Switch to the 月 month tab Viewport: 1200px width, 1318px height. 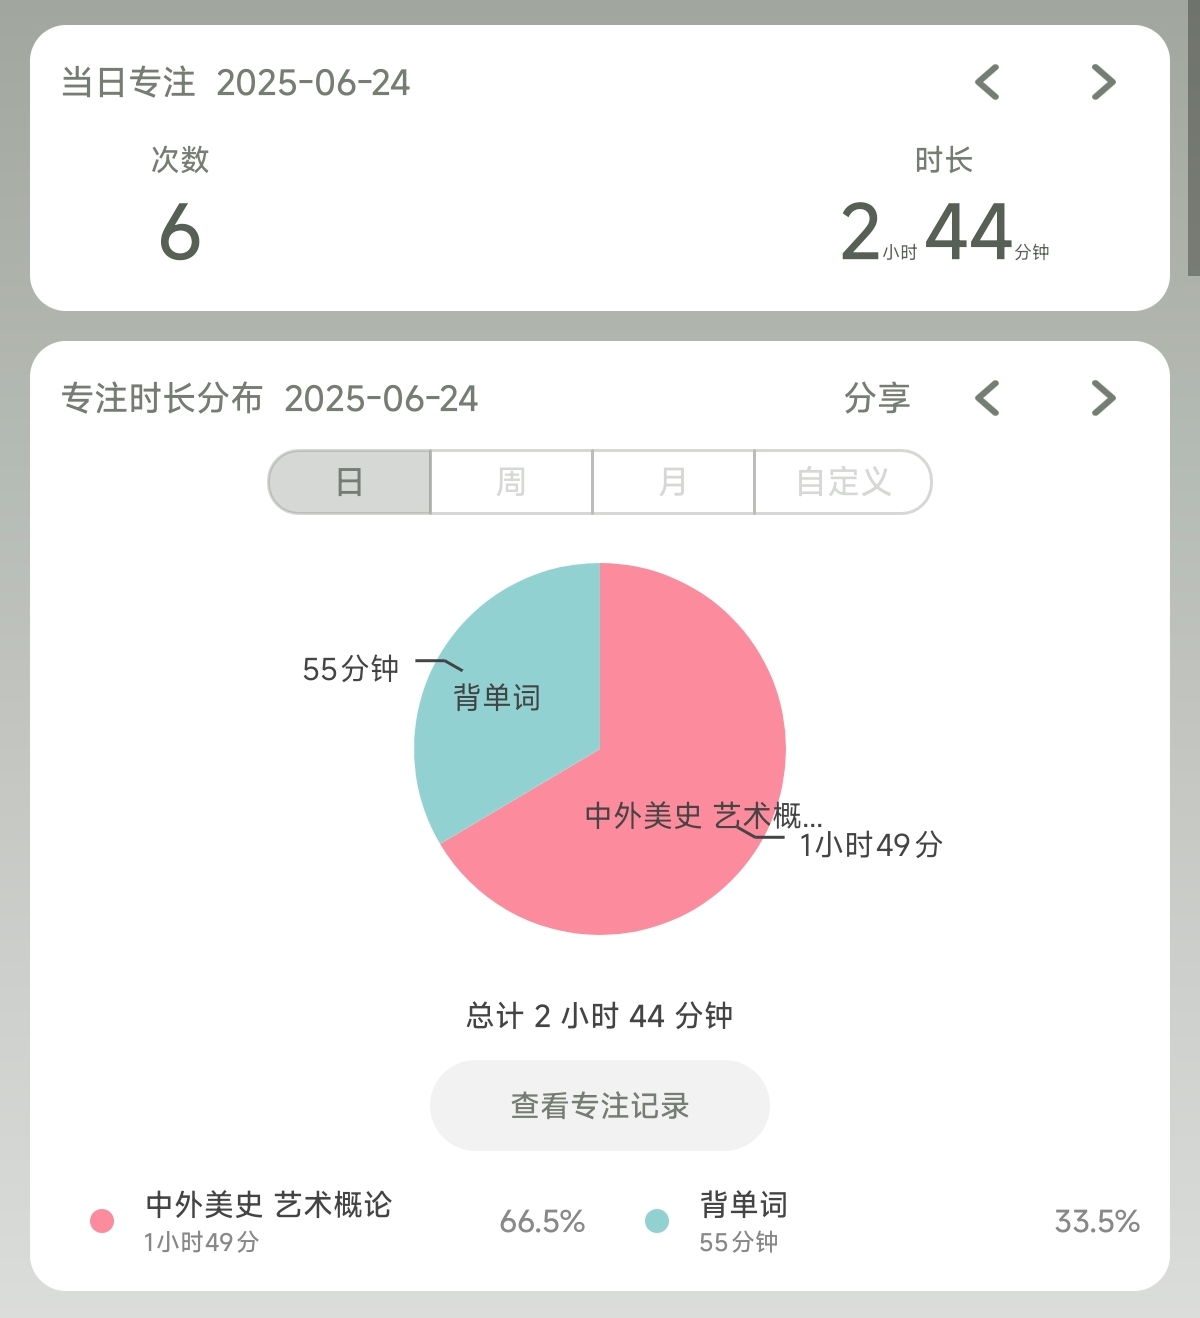673,482
